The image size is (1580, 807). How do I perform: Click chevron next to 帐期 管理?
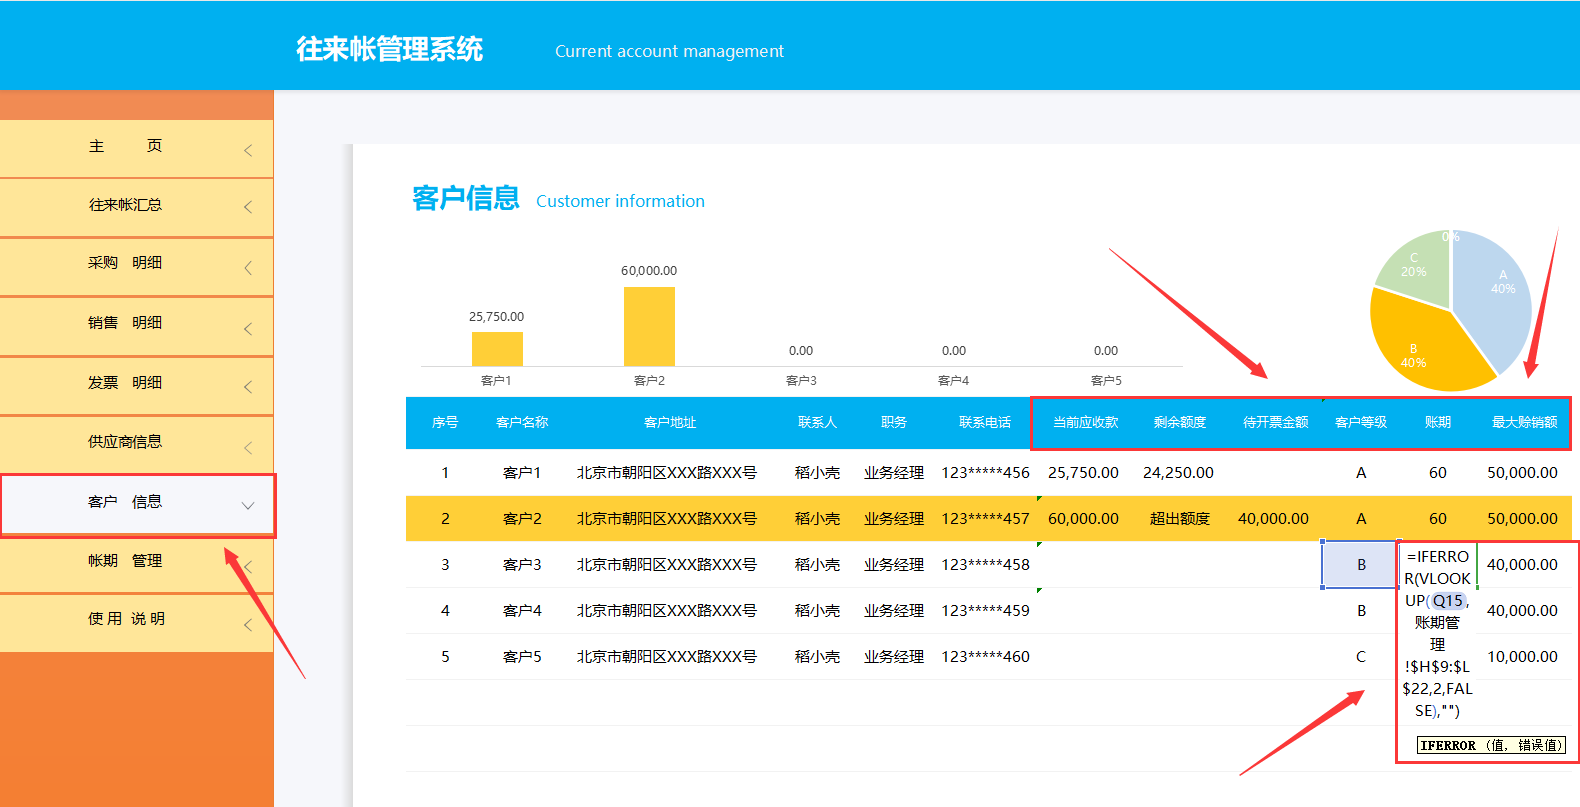(x=248, y=566)
